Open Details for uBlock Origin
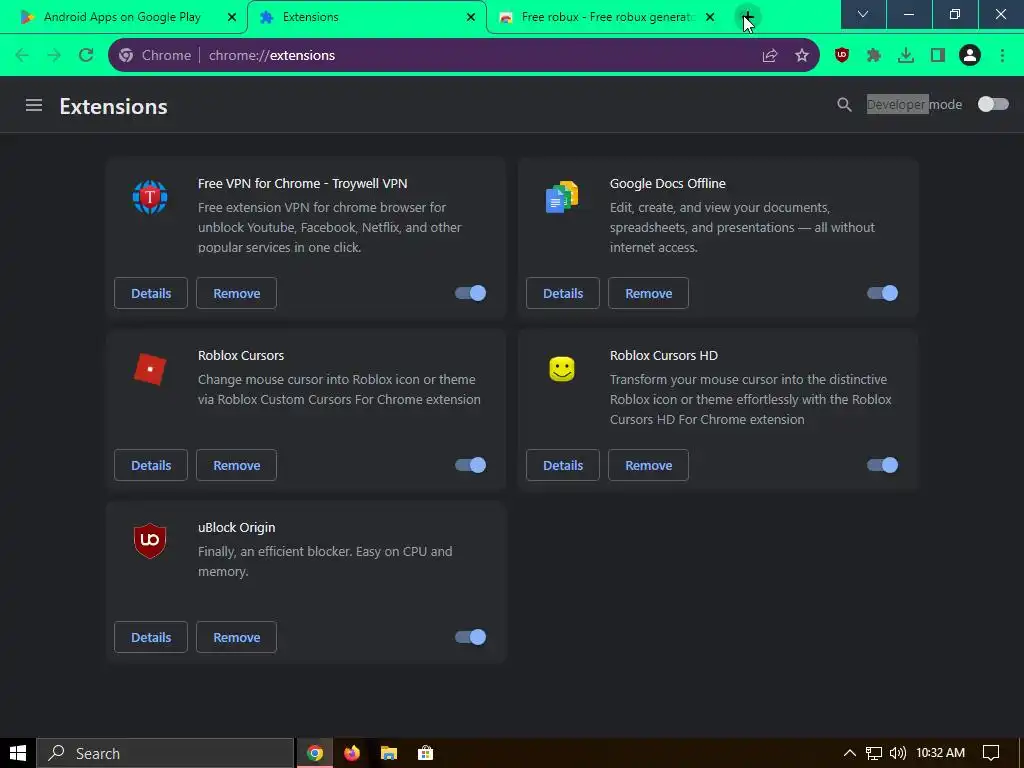 151,637
